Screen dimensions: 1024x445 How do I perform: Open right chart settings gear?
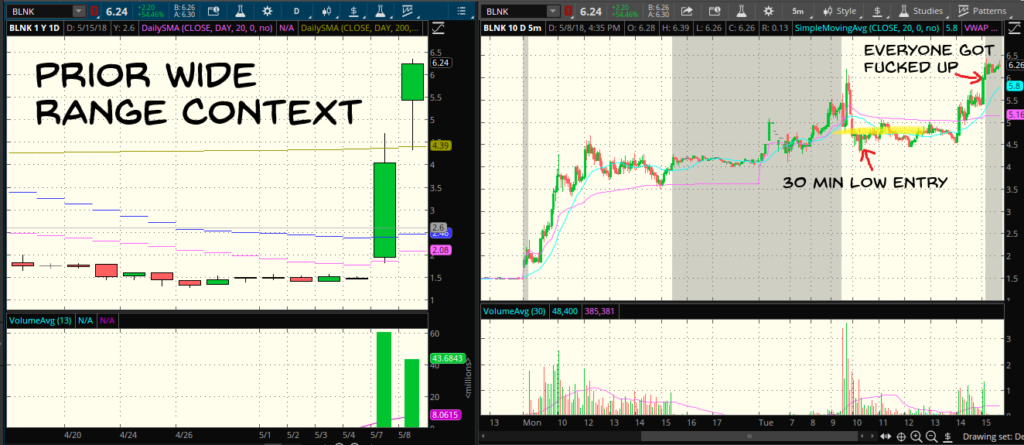[x=767, y=11]
